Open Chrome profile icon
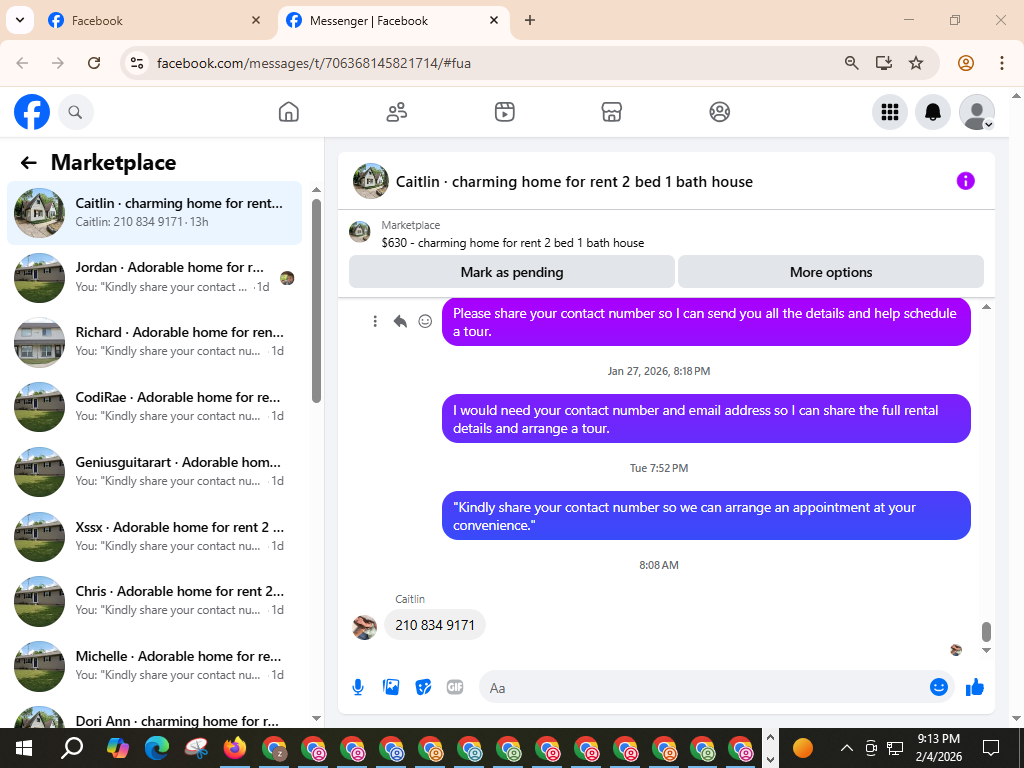1024x768 pixels. [965, 63]
